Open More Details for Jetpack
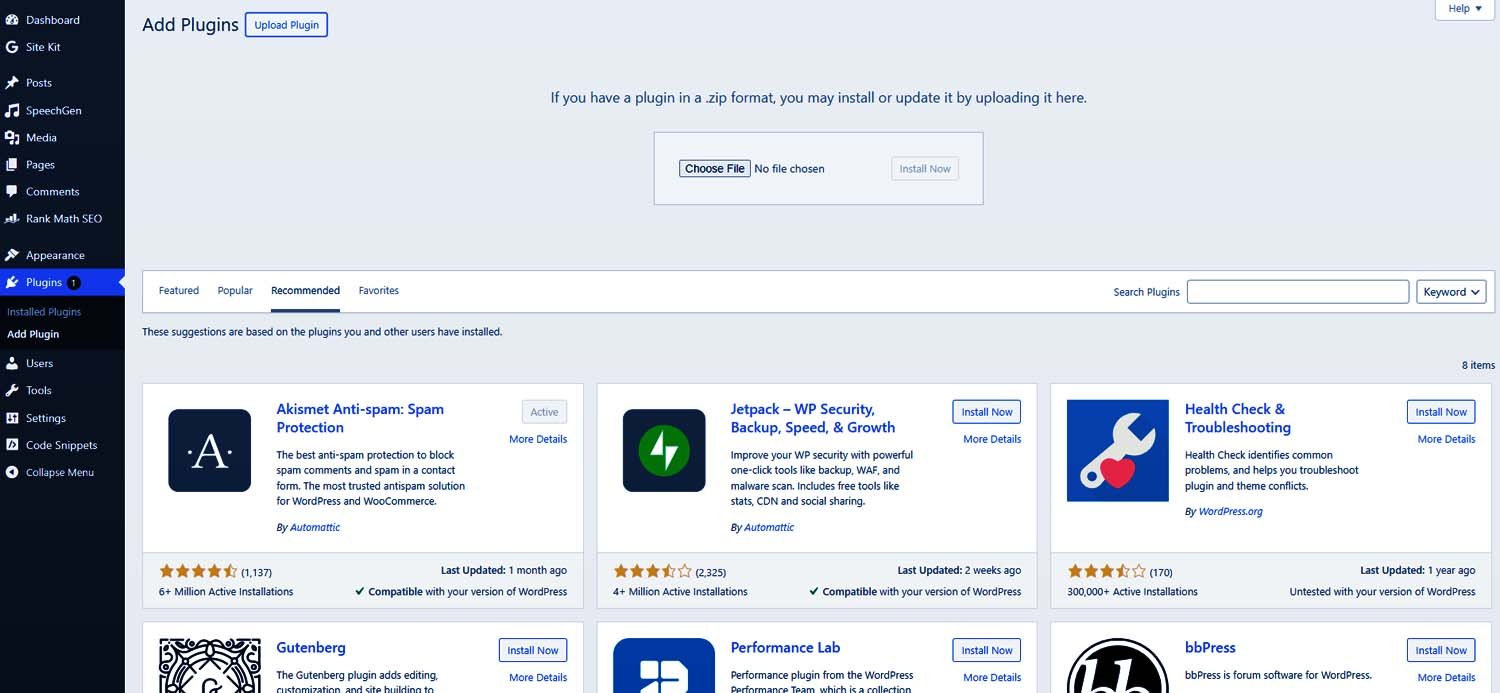 pos(991,439)
